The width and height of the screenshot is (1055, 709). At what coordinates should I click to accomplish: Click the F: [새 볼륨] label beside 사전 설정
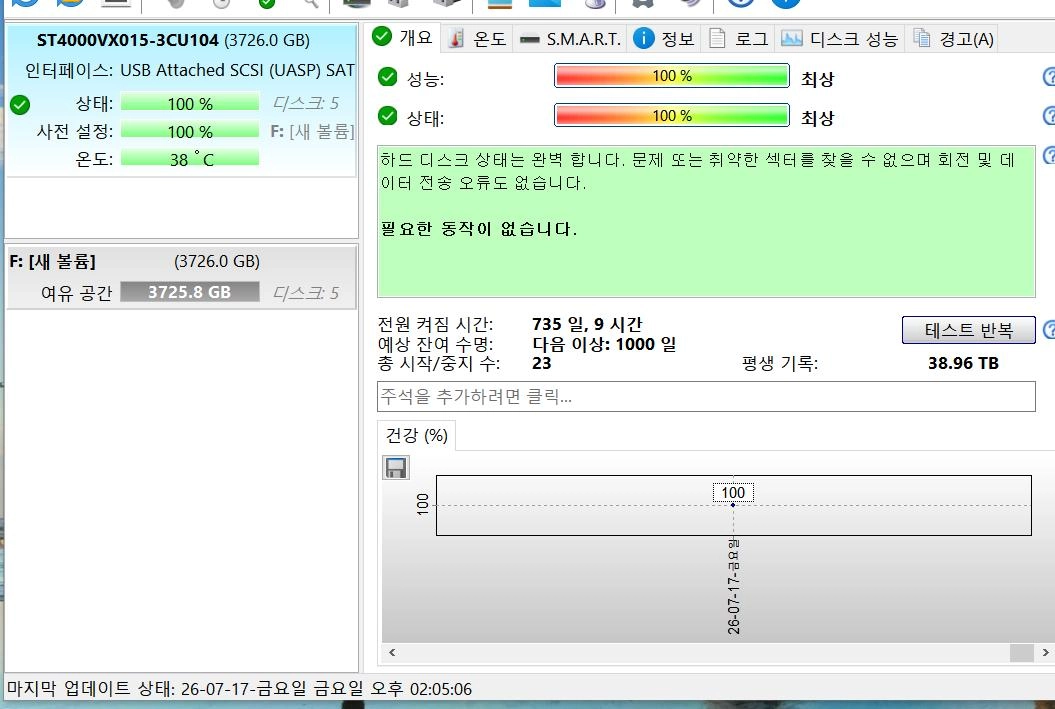click(x=312, y=131)
